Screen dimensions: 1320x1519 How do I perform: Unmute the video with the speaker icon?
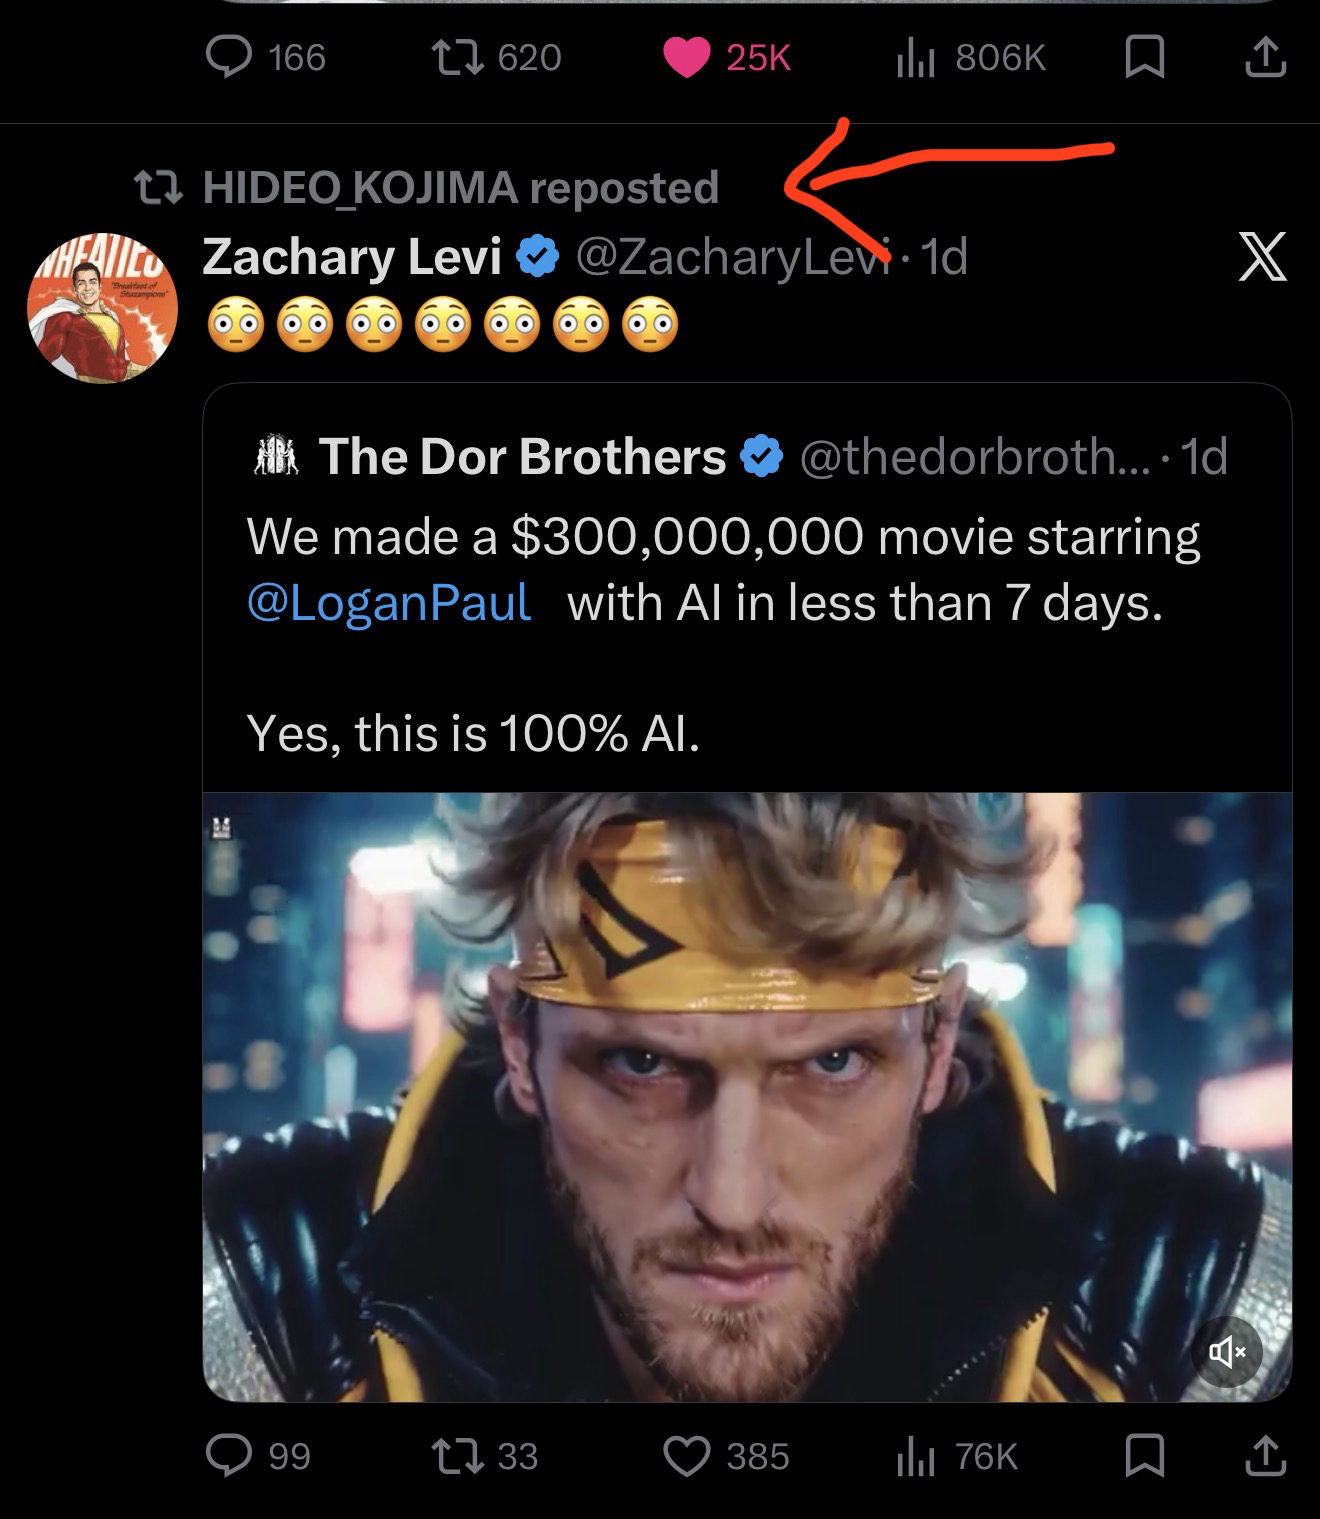(1227, 1353)
